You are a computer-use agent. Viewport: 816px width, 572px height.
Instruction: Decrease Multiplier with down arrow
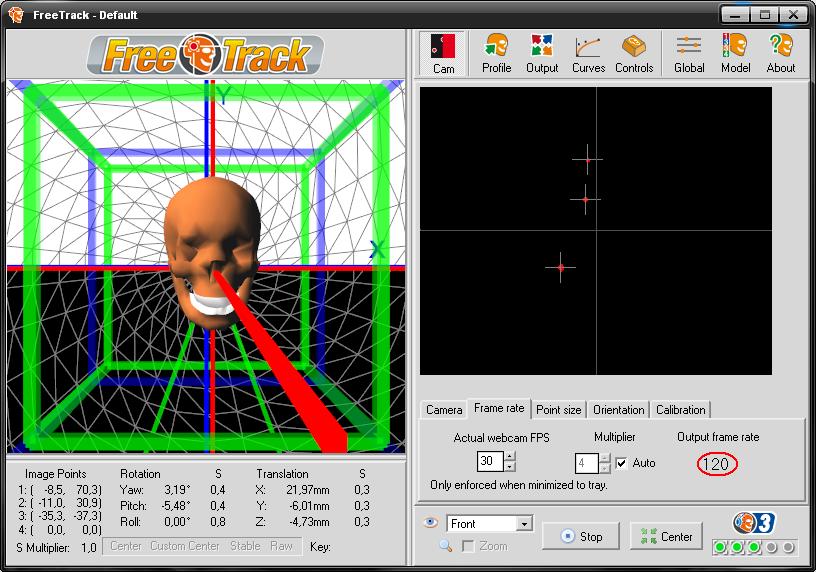604,468
